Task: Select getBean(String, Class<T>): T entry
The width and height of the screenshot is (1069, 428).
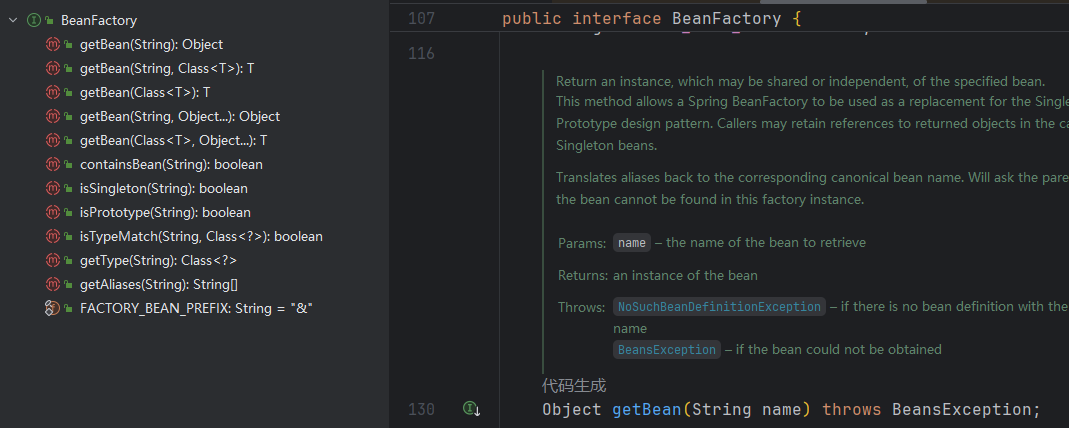Action: [167, 68]
